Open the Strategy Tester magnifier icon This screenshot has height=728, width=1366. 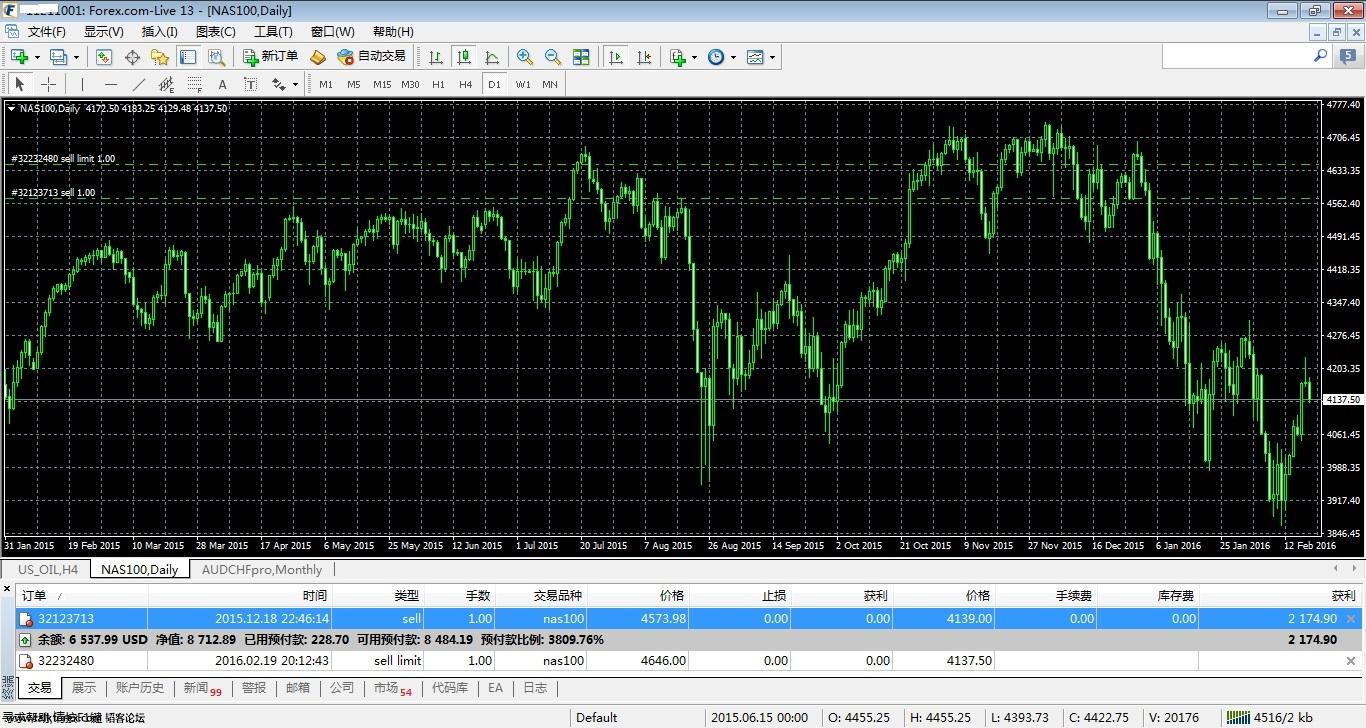pyautogui.click(x=216, y=57)
